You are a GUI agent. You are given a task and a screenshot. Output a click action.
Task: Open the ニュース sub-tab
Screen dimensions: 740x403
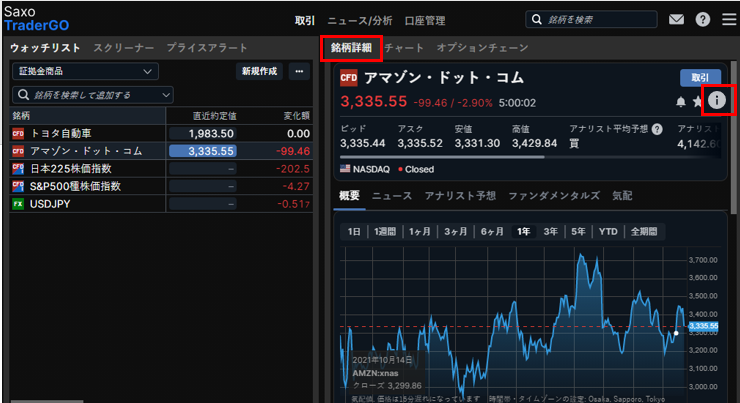[x=392, y=196]
